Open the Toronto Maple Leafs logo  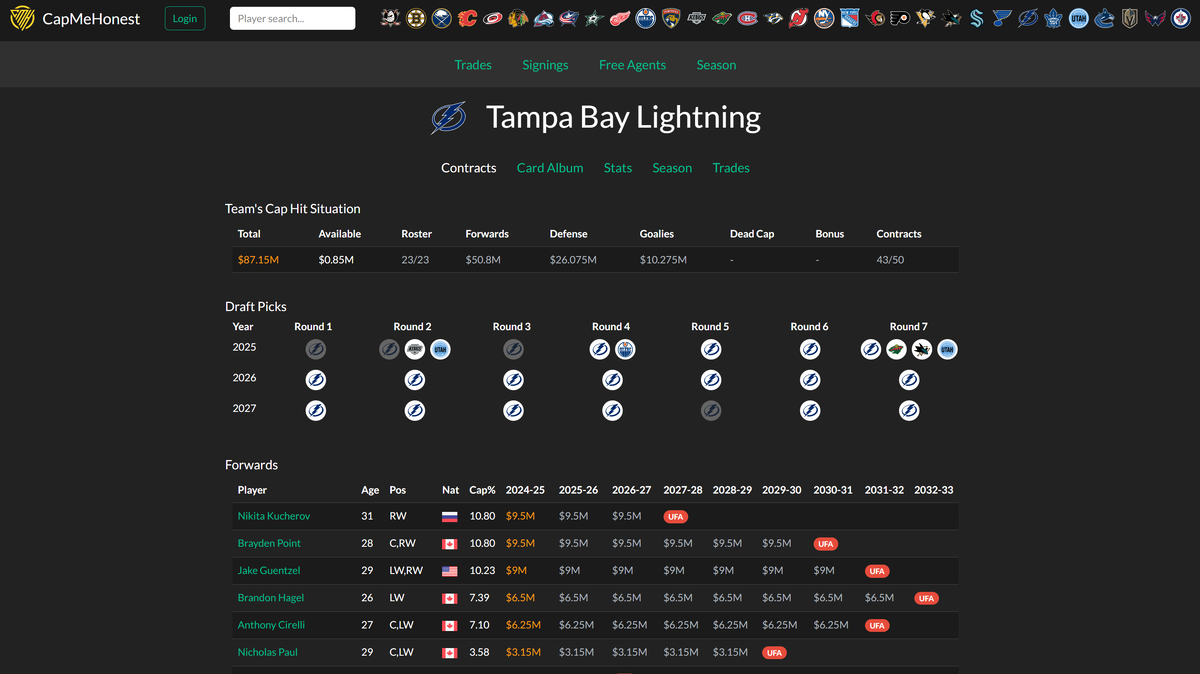point(1054,18)
